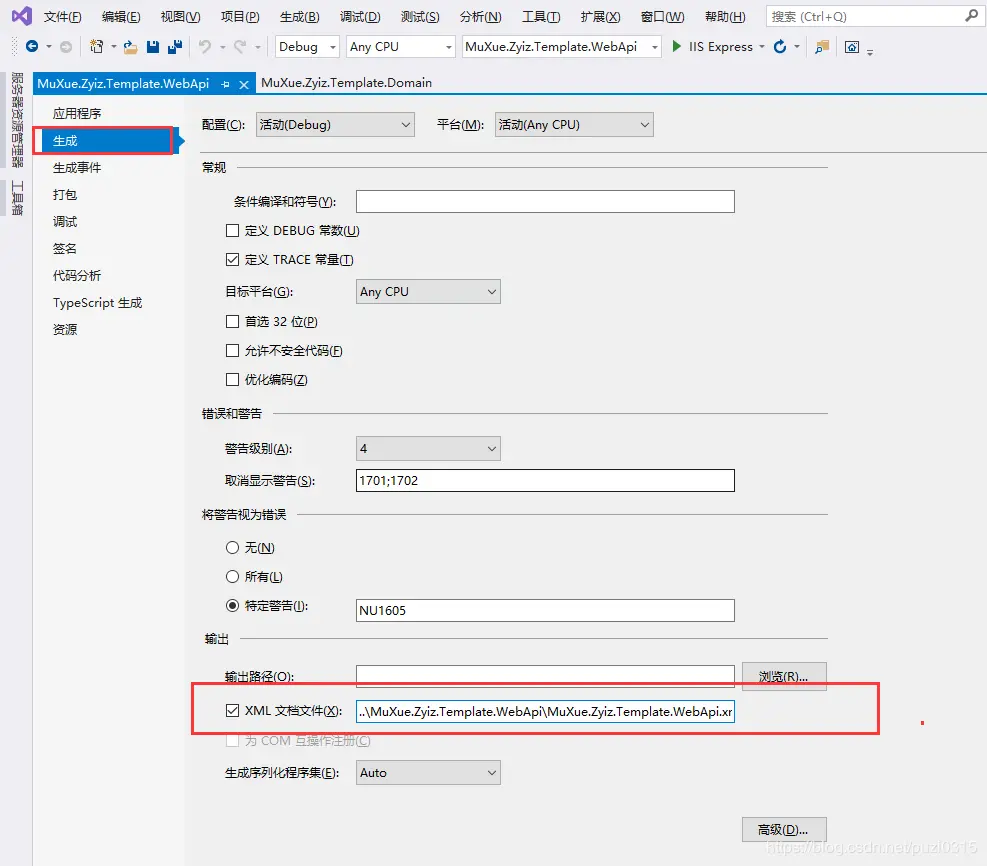Image resolution: width=987 pixels, height=866 pixels.
Task: Select the 无(N) radio button
Action: click(x=232, y=548)
